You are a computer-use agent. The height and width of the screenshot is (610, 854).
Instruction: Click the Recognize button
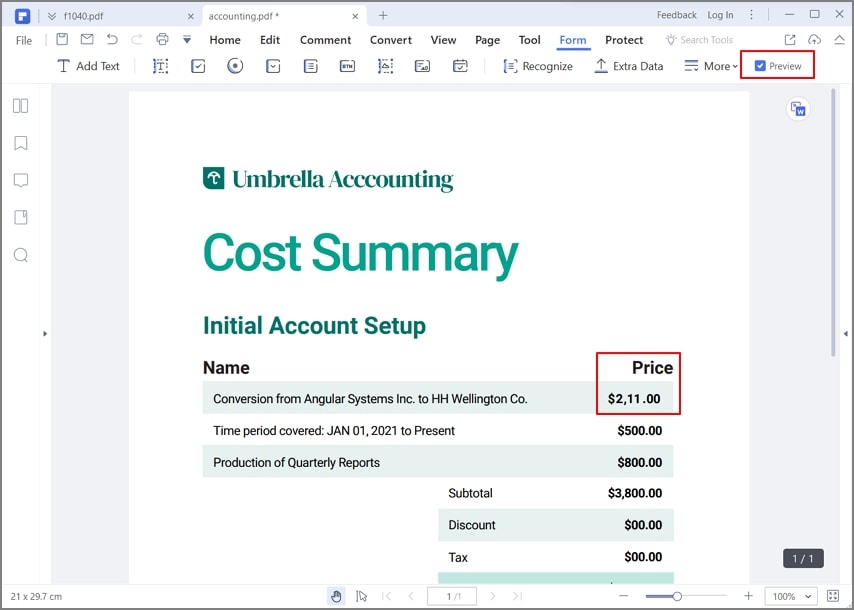coord(538,66)
